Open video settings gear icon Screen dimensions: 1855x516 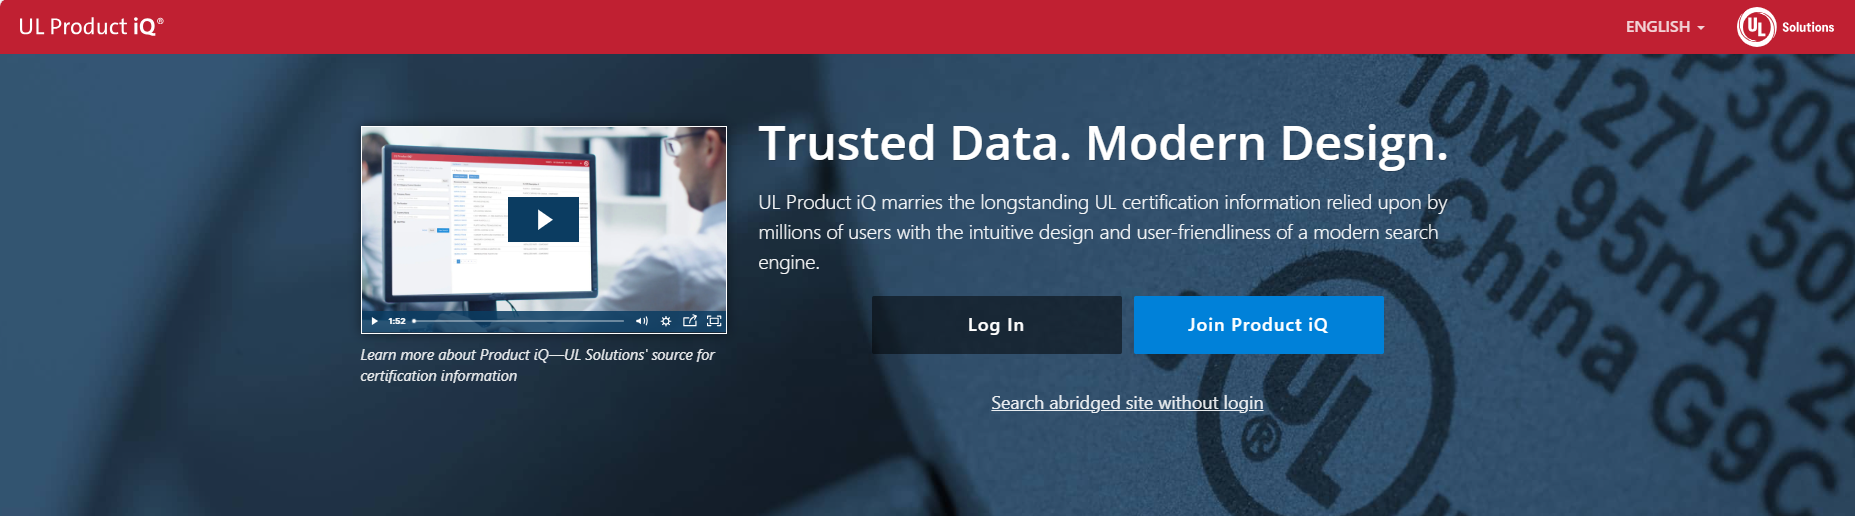coord(666,321)
